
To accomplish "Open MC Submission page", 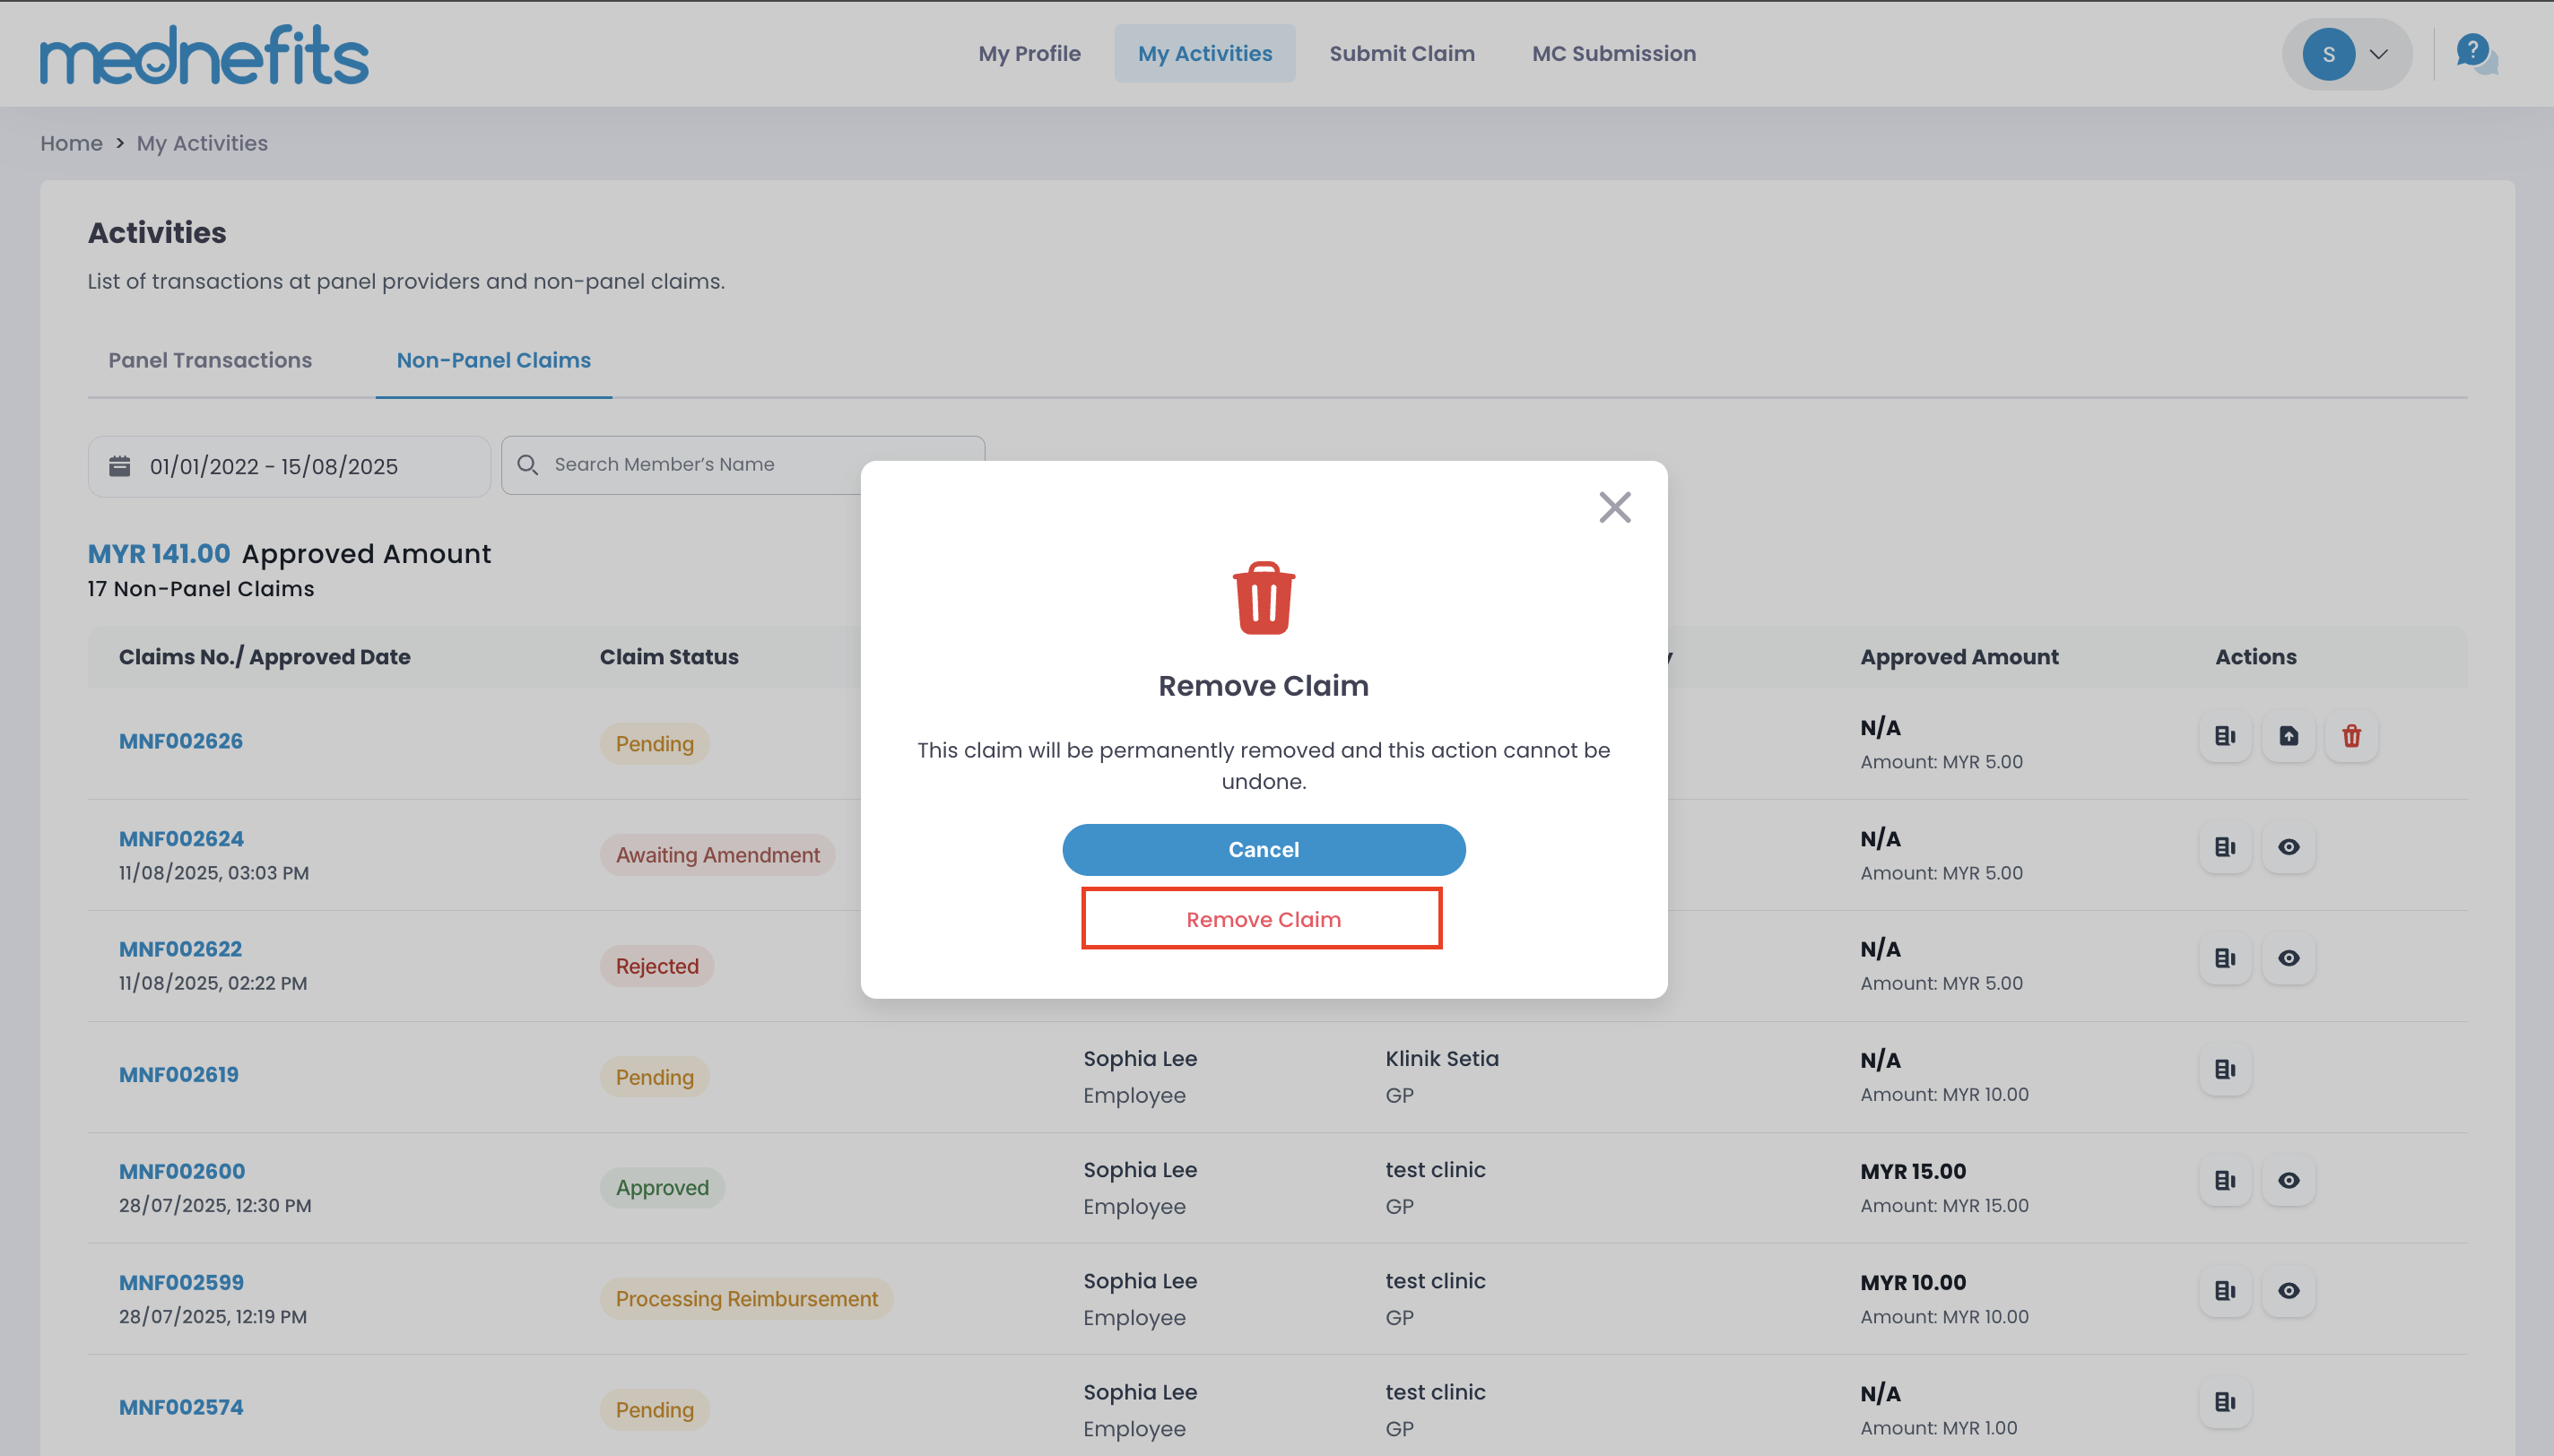I will coord(1613,53).
